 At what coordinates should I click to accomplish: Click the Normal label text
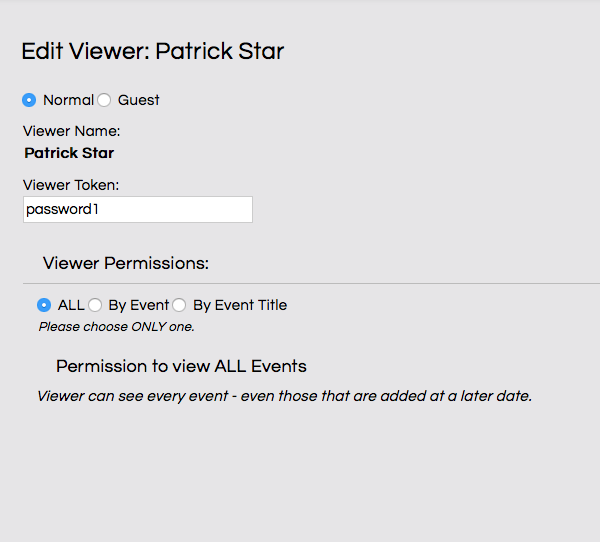pos(68,100)
